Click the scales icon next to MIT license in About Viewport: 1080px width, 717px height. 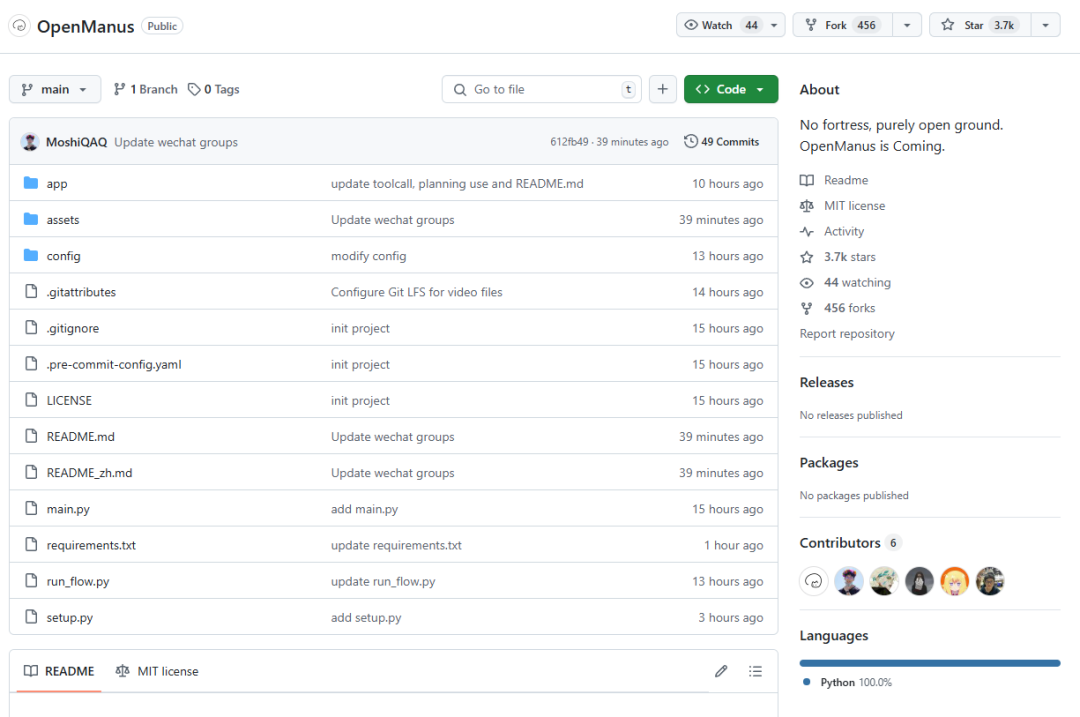tap(807, 206)
